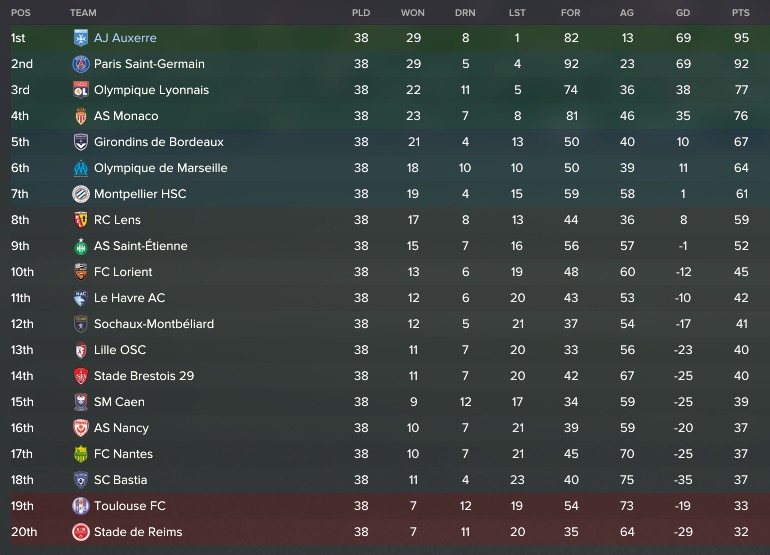The image size is (770, 555).
Task: Sort table by GD column header
Action: (x=683, y=13)
